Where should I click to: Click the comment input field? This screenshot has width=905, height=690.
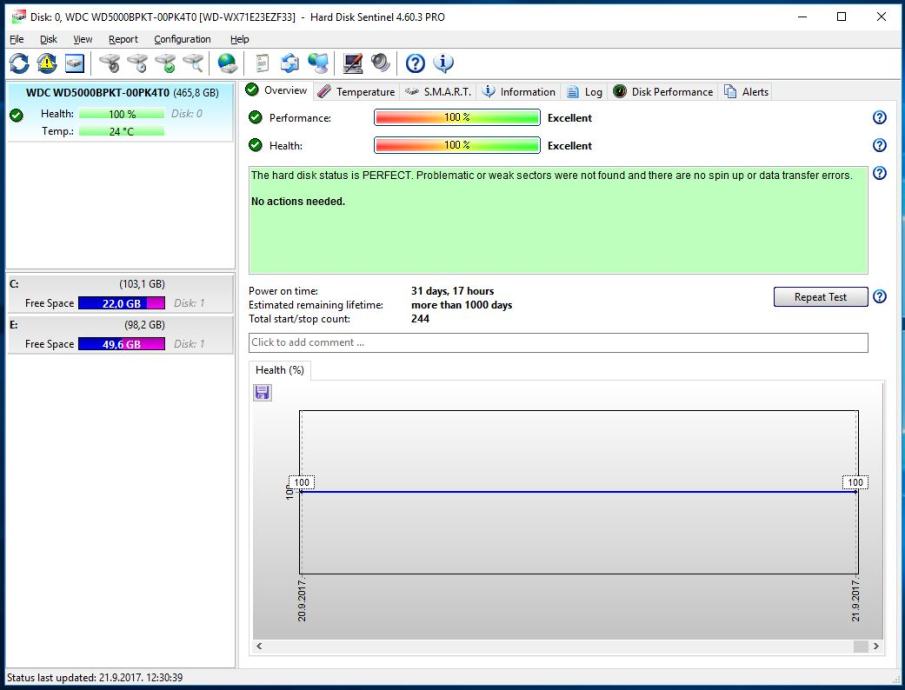558,343
